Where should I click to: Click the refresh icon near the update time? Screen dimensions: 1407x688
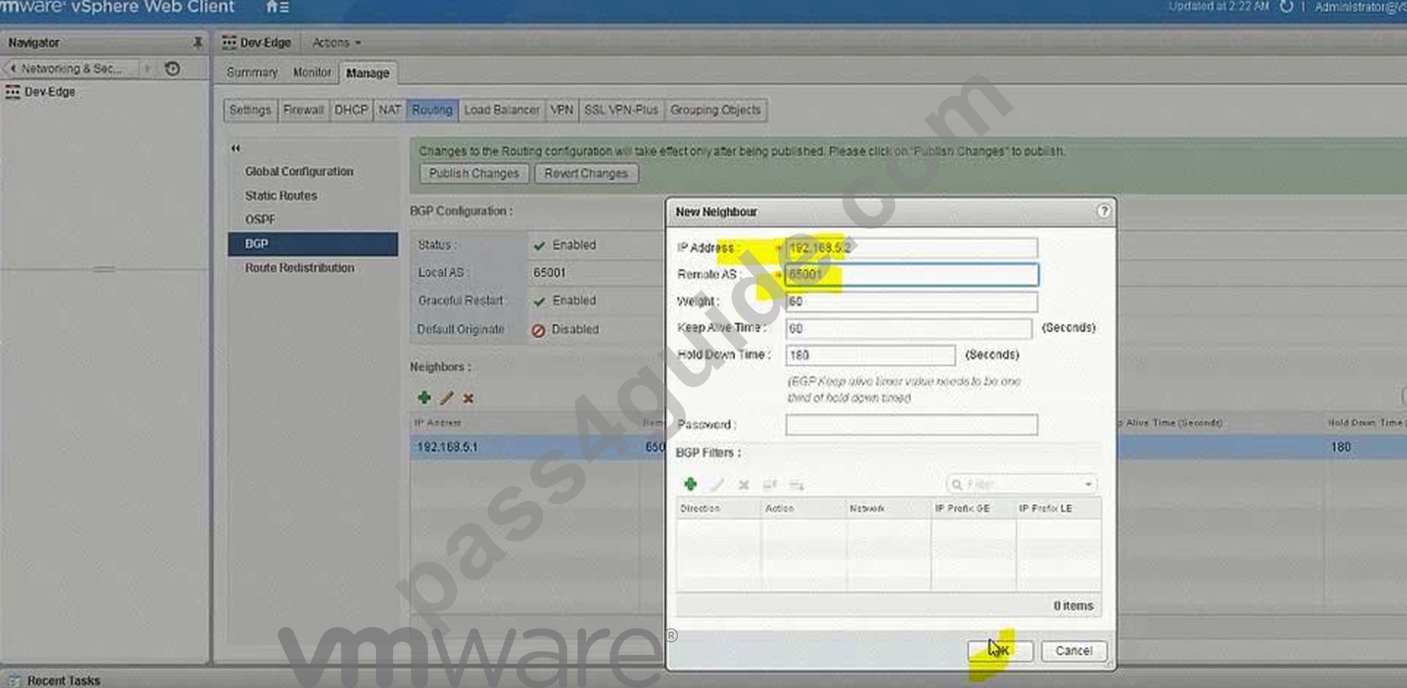[1287, 7]
